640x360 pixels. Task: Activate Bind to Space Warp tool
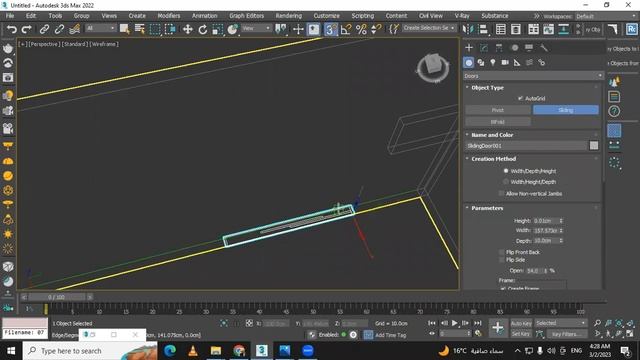click(74, 29)
